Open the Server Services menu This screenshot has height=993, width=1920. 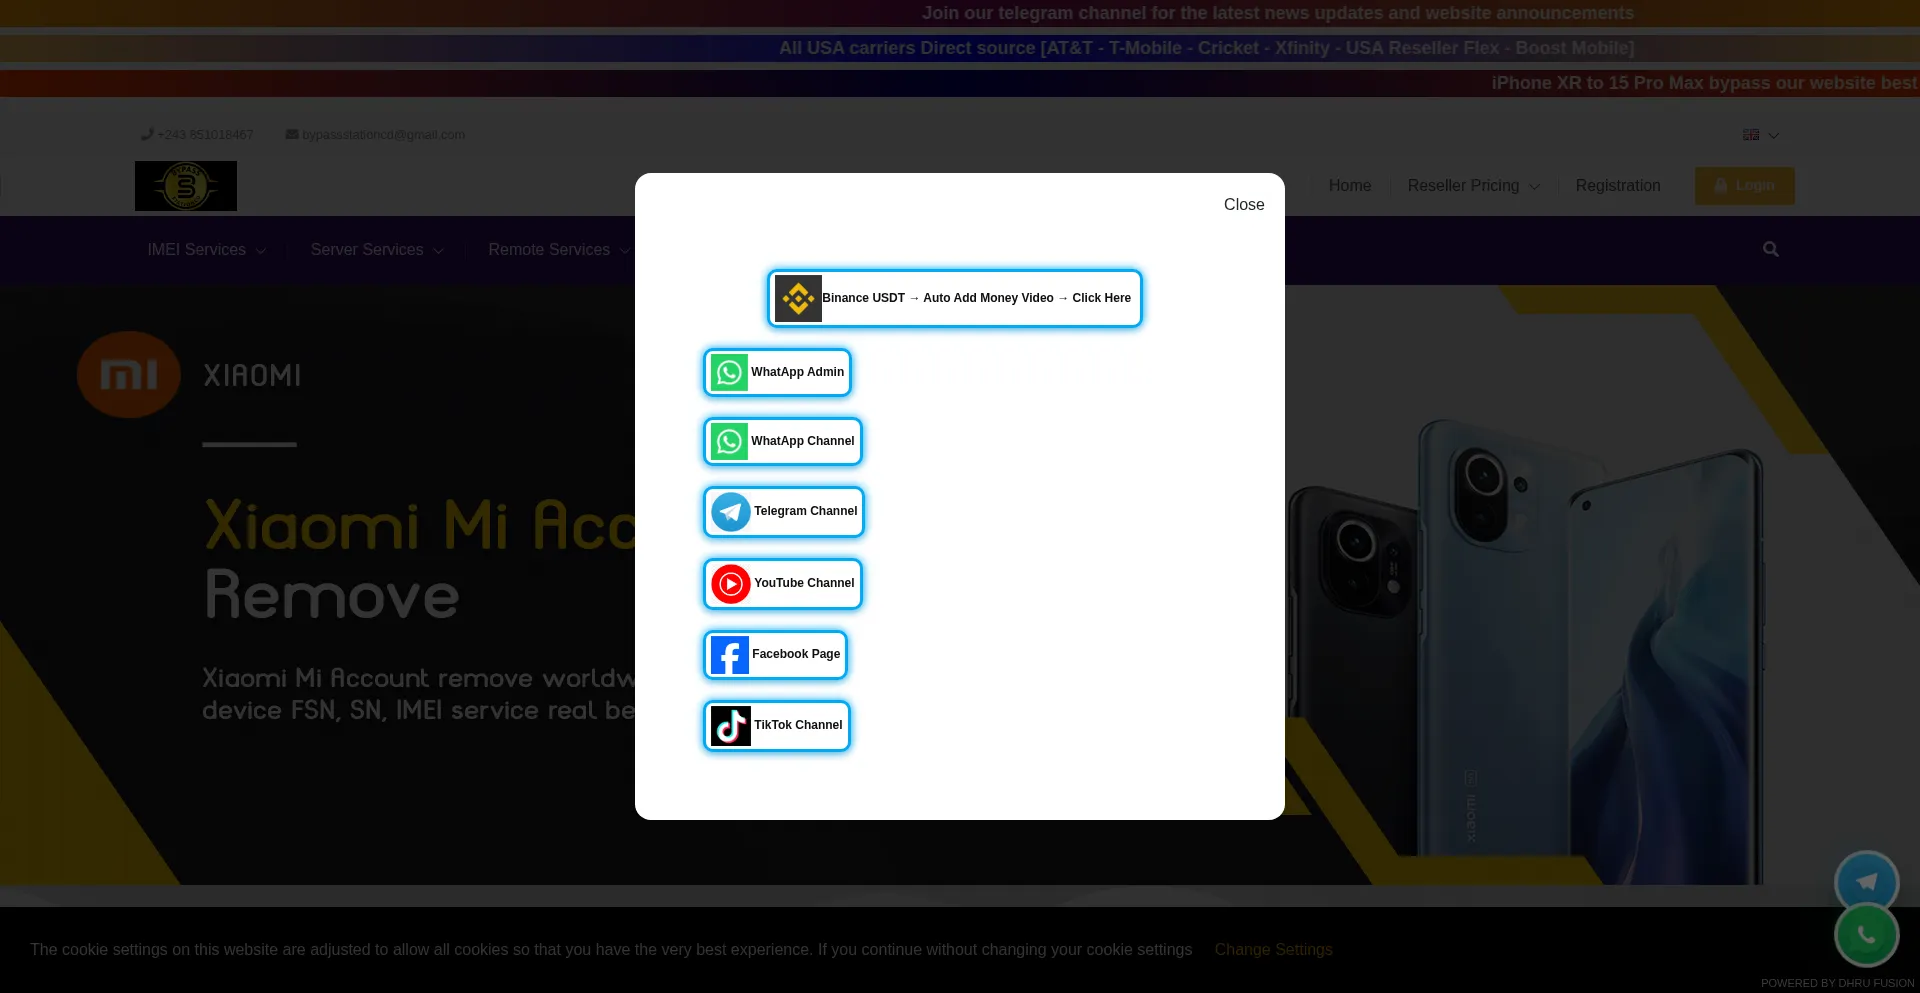(376, 250)
